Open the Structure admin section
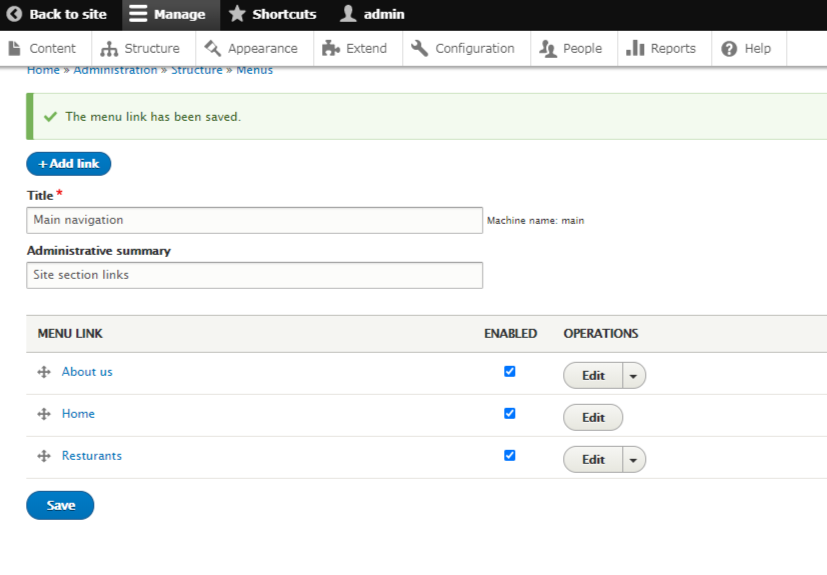Image resolution: width=827 pixels, height=575 pixels. click(140, 48)
